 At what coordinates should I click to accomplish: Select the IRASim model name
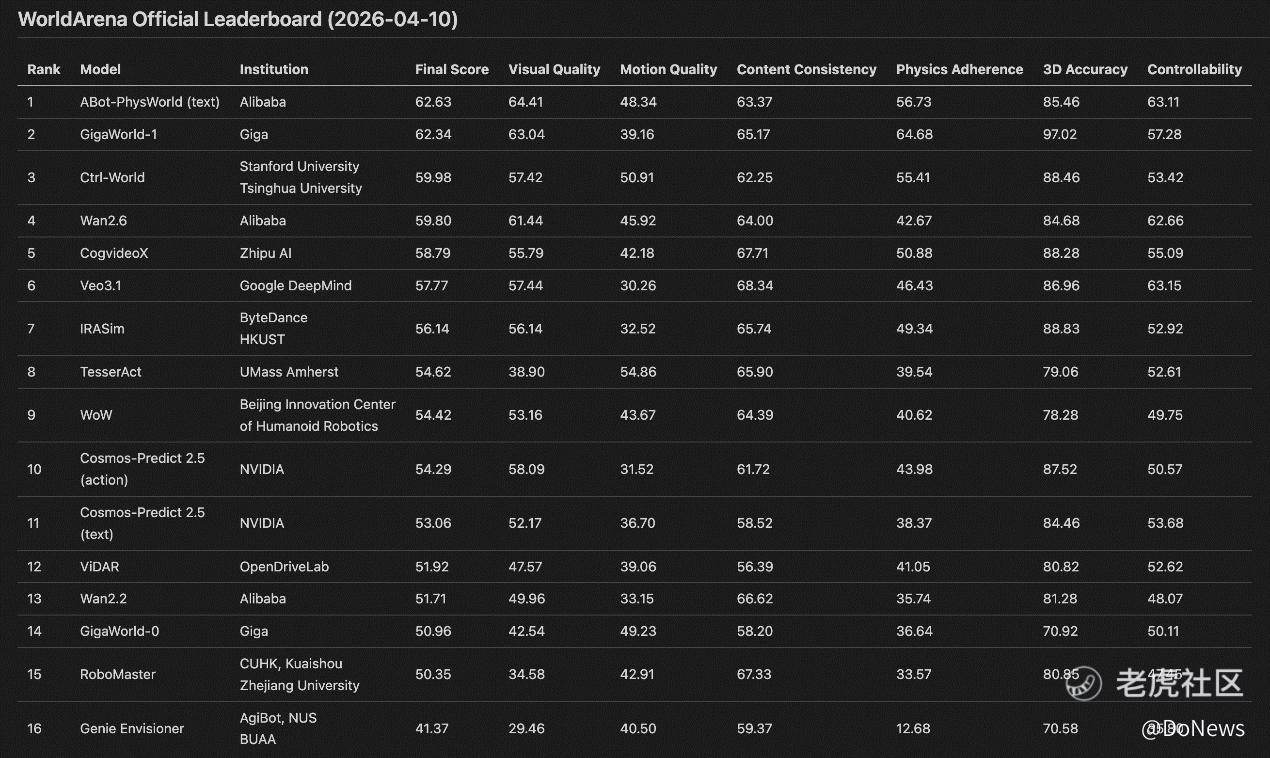point(102,328)
